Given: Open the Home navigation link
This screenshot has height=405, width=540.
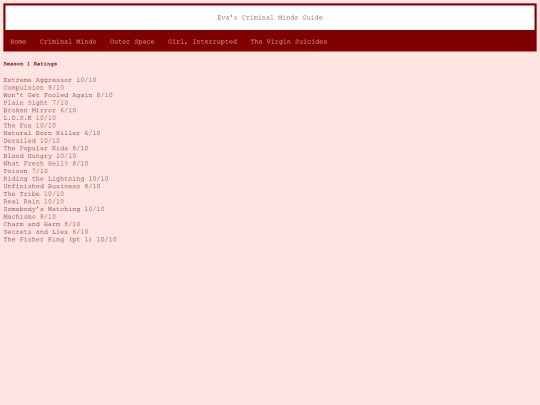Looking at the screenshot, I should [x=18, y=42].
